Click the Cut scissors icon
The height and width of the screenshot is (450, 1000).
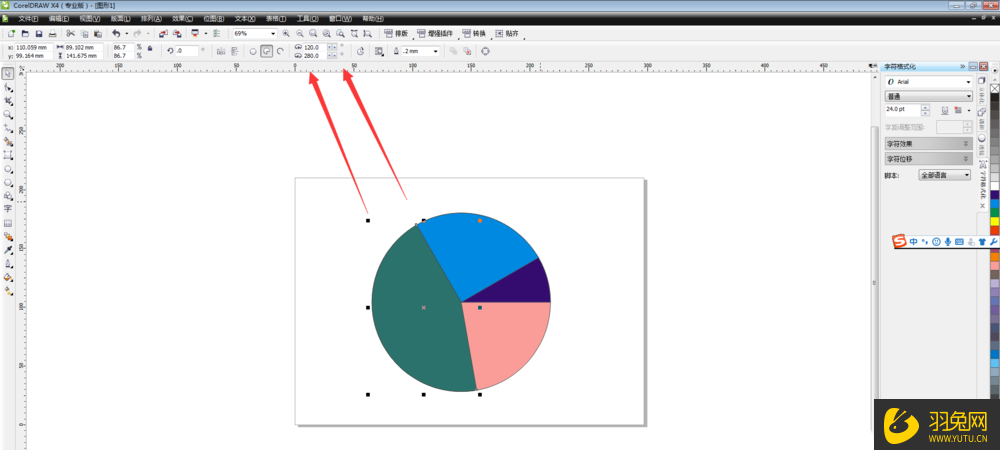tap(70, 34)
